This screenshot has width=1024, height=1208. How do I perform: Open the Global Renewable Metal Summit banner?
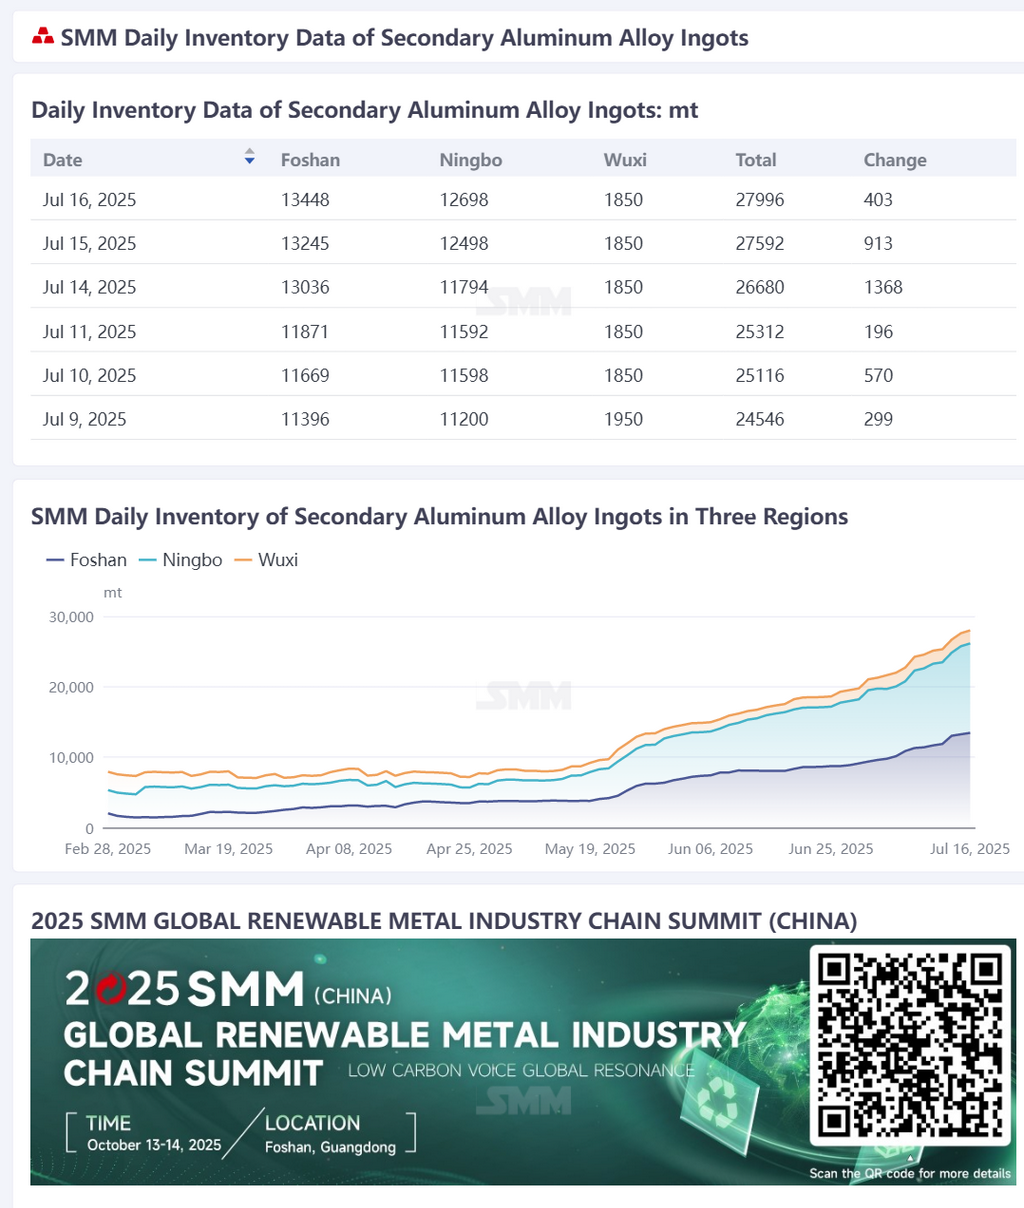coord(523,1062)
